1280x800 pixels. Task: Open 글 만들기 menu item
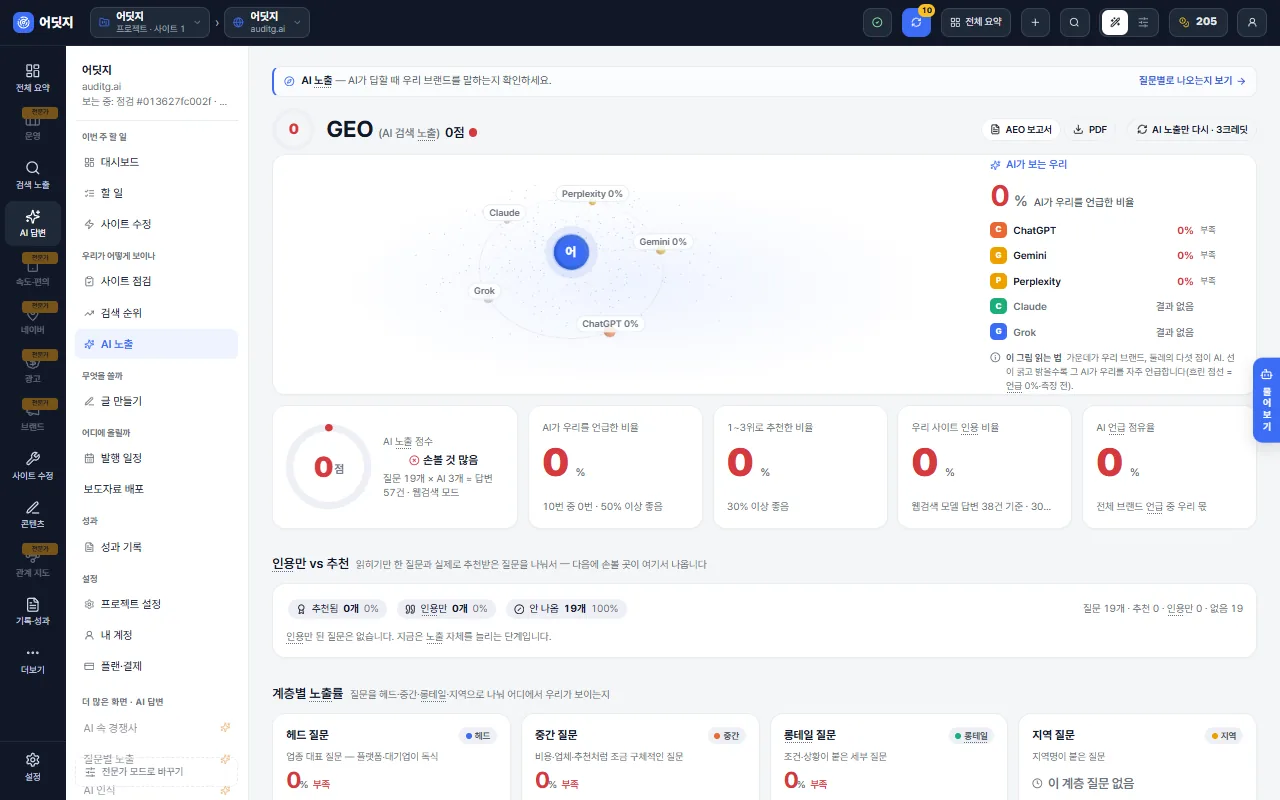(x=156, y=401)
